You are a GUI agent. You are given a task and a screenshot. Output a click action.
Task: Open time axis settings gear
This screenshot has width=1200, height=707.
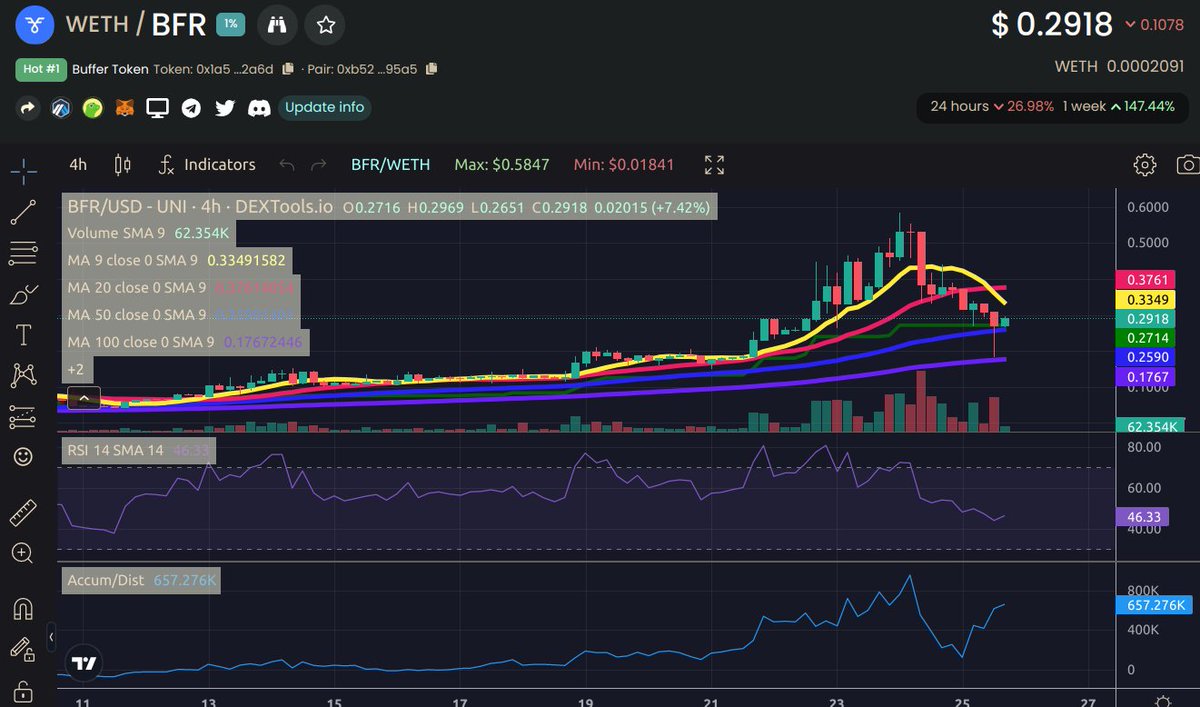click(1163, 702)
